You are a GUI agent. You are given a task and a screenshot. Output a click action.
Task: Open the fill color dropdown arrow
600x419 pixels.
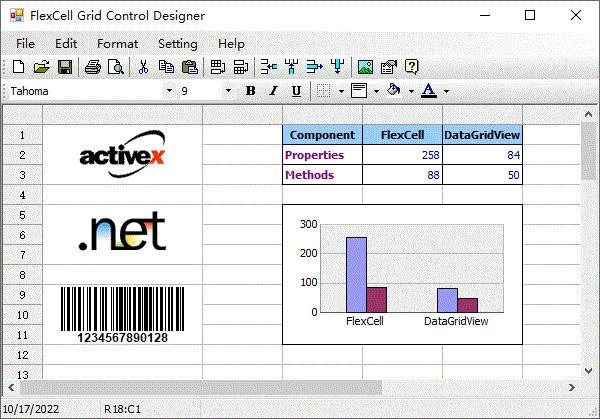click(x=411, y=91)
